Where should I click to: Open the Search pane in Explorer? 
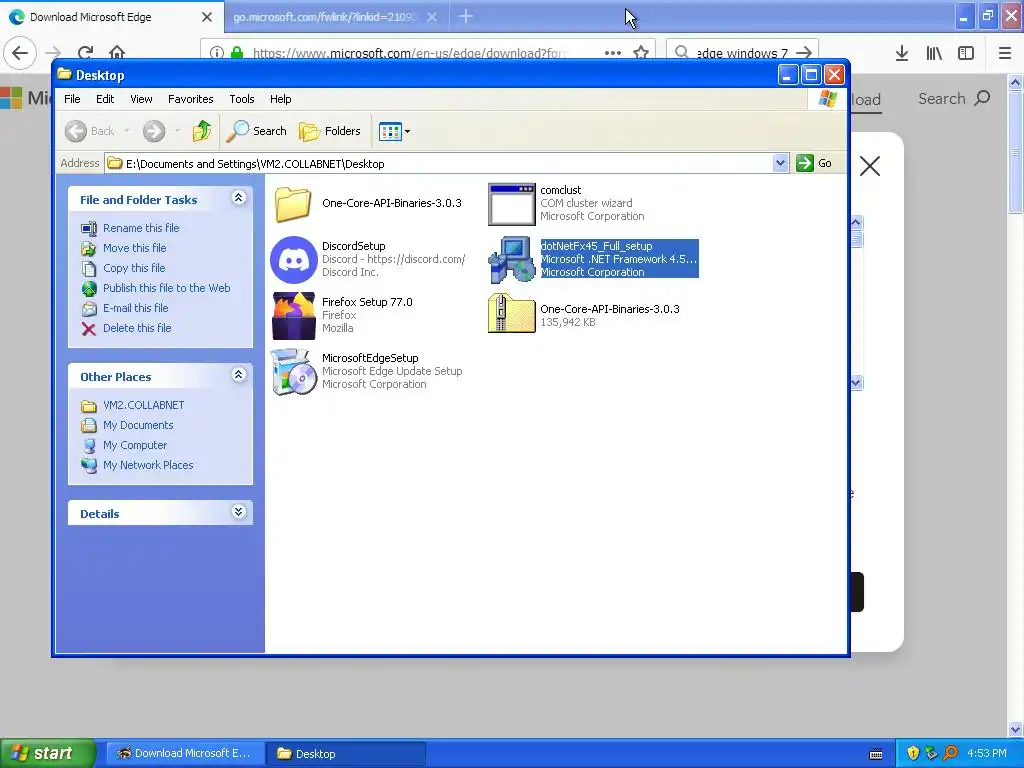[x=257, y=131]
